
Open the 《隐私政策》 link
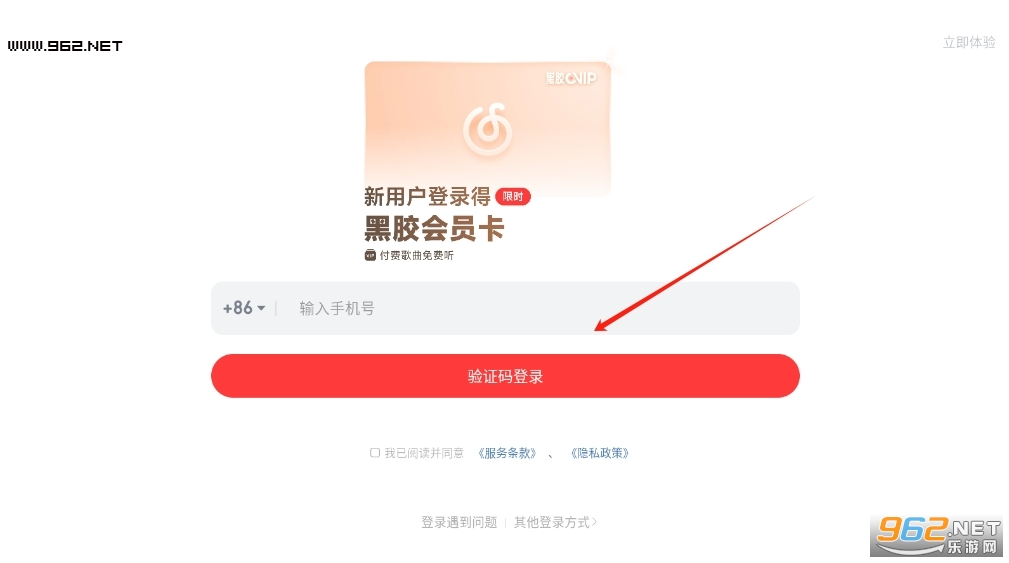(600, 453)
